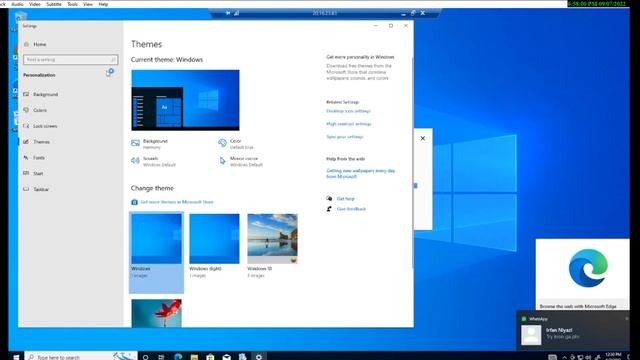Click the Browse the web with Microsoft Edge tile
Screen dimensions: 640x360
582,274
